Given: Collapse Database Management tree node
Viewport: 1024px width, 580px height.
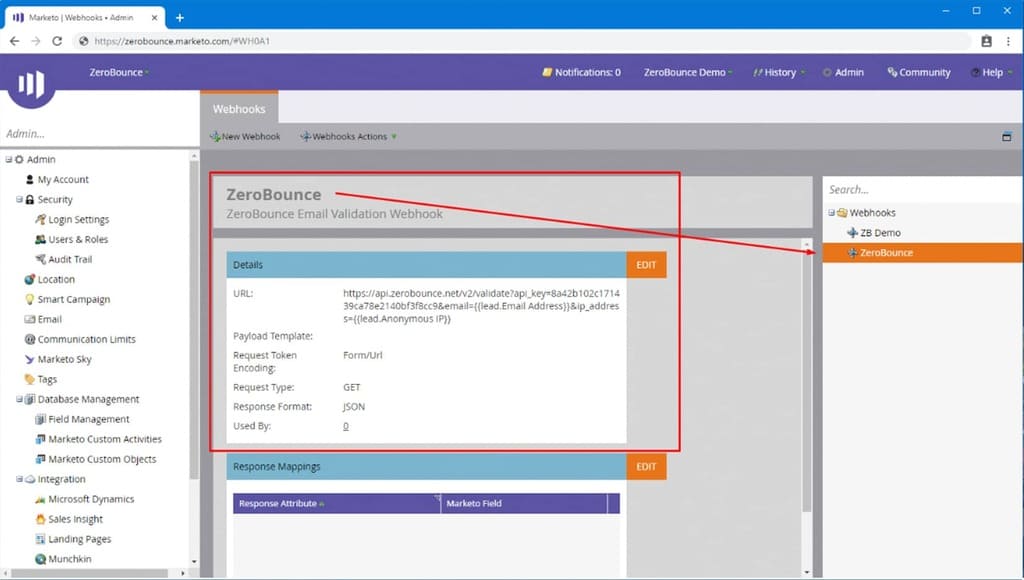Looking at the screenshot, I should click(19, 399).
